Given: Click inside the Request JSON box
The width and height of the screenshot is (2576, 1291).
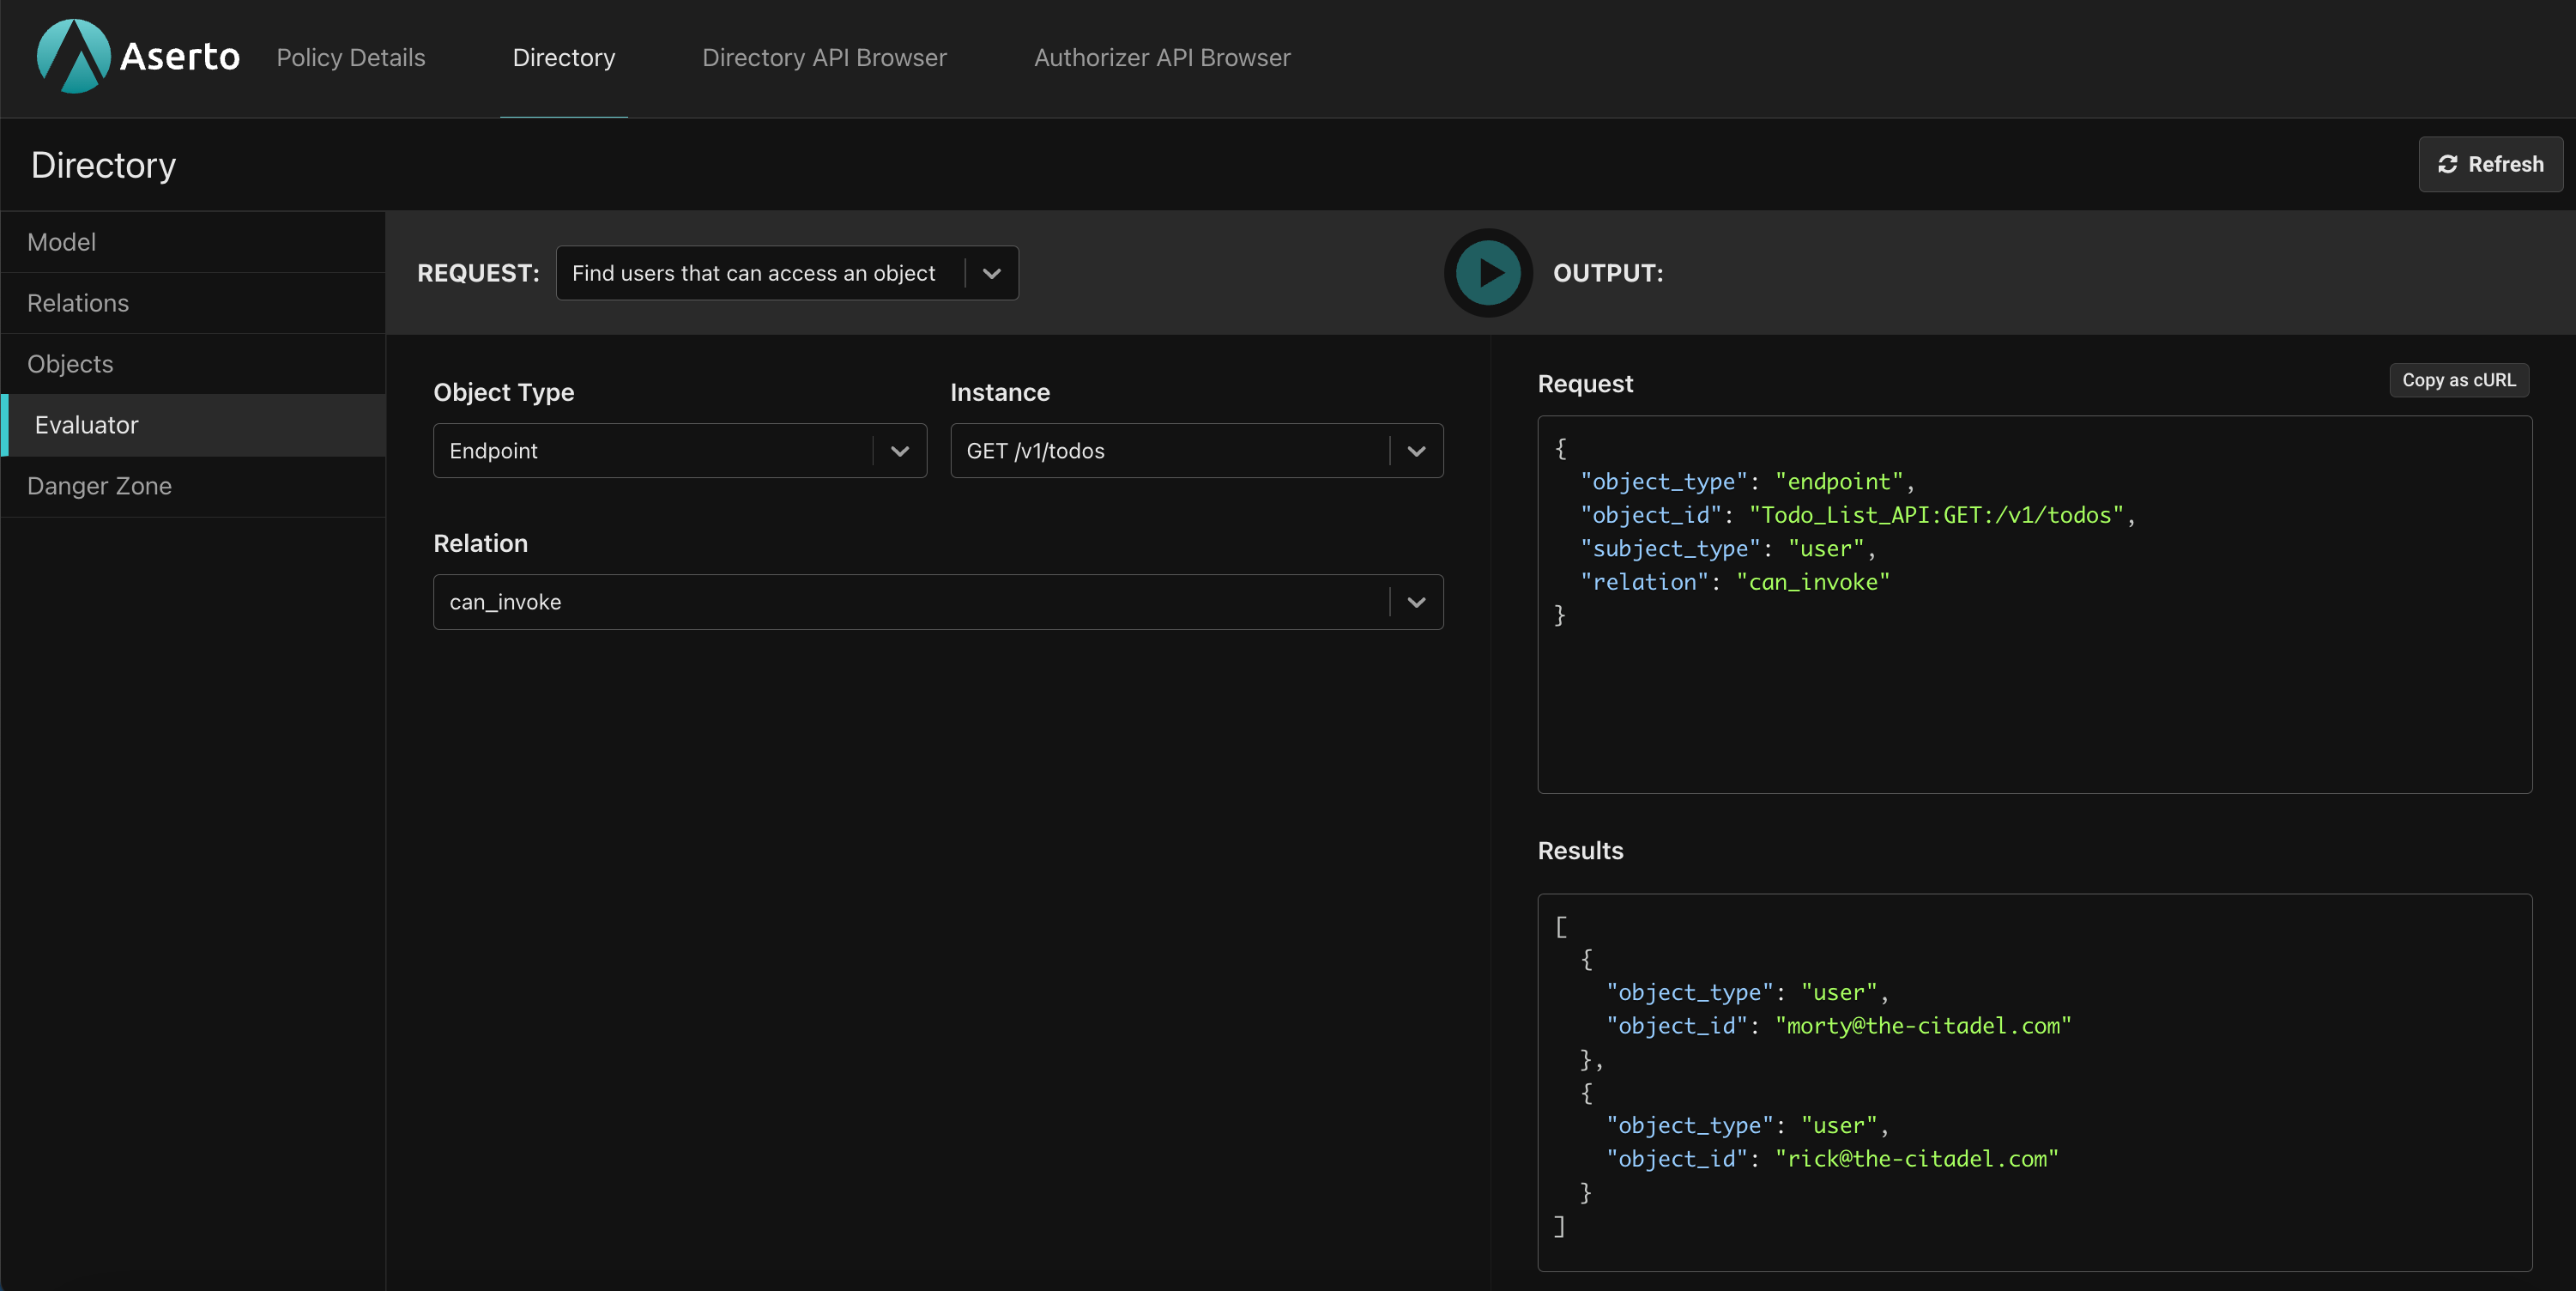Looking at the screenshot, I should click(x=2034, y=605).
